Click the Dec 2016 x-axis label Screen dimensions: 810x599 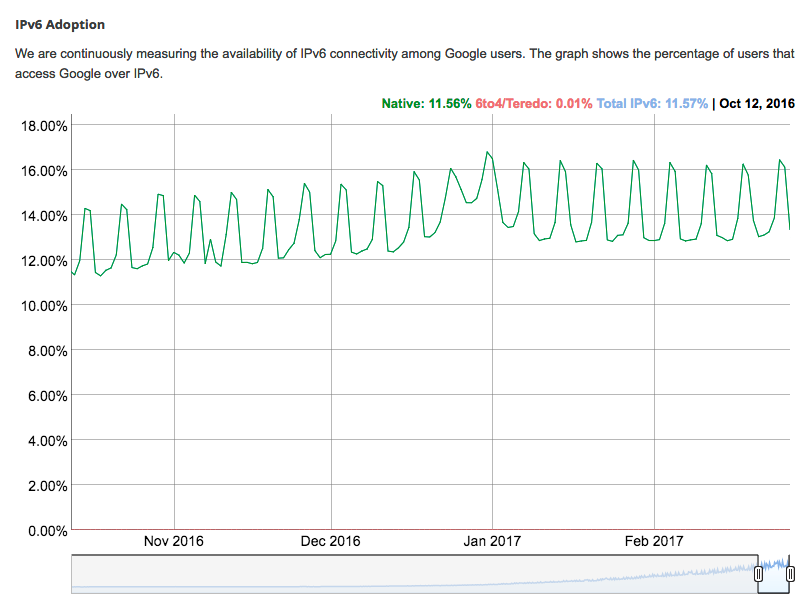tap(330, 541)
